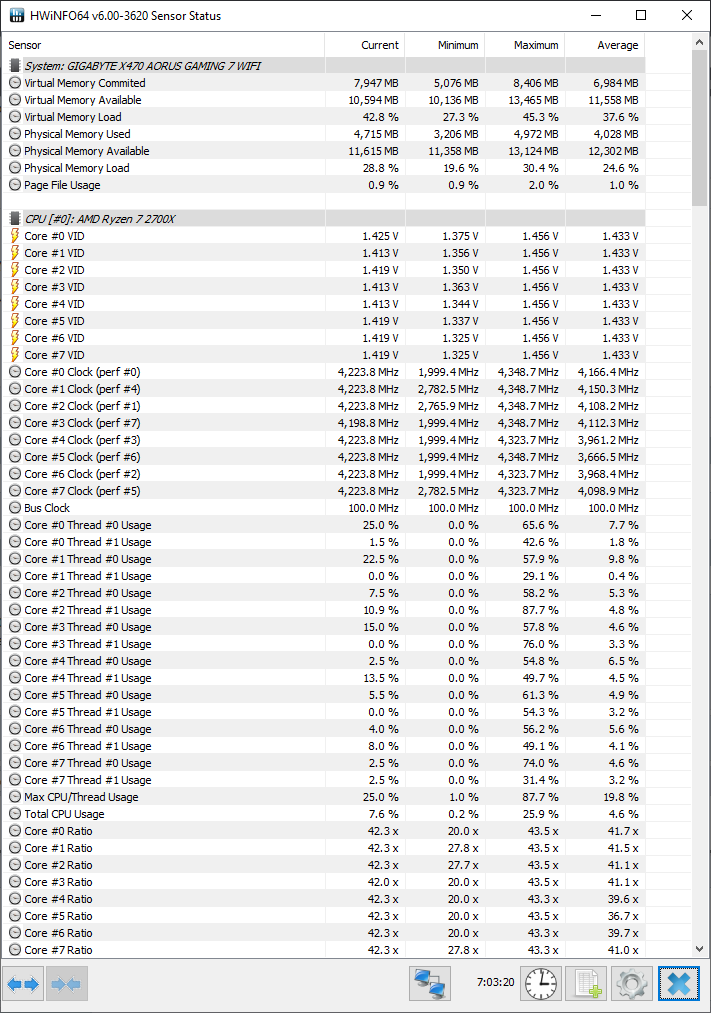Click the HWiNFO64 title bar app icon

(16, 15)
